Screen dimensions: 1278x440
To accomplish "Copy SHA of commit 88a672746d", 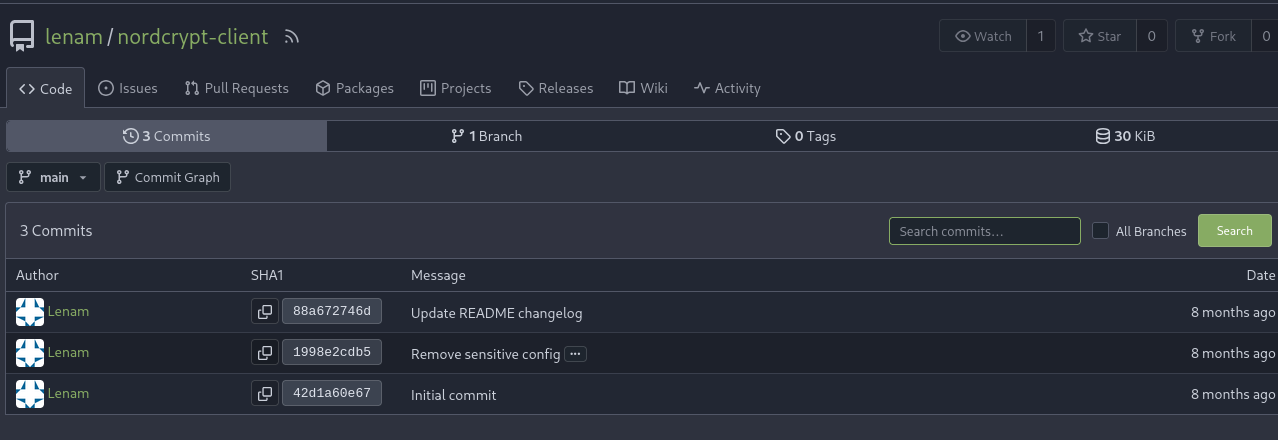I will [265, 312].
